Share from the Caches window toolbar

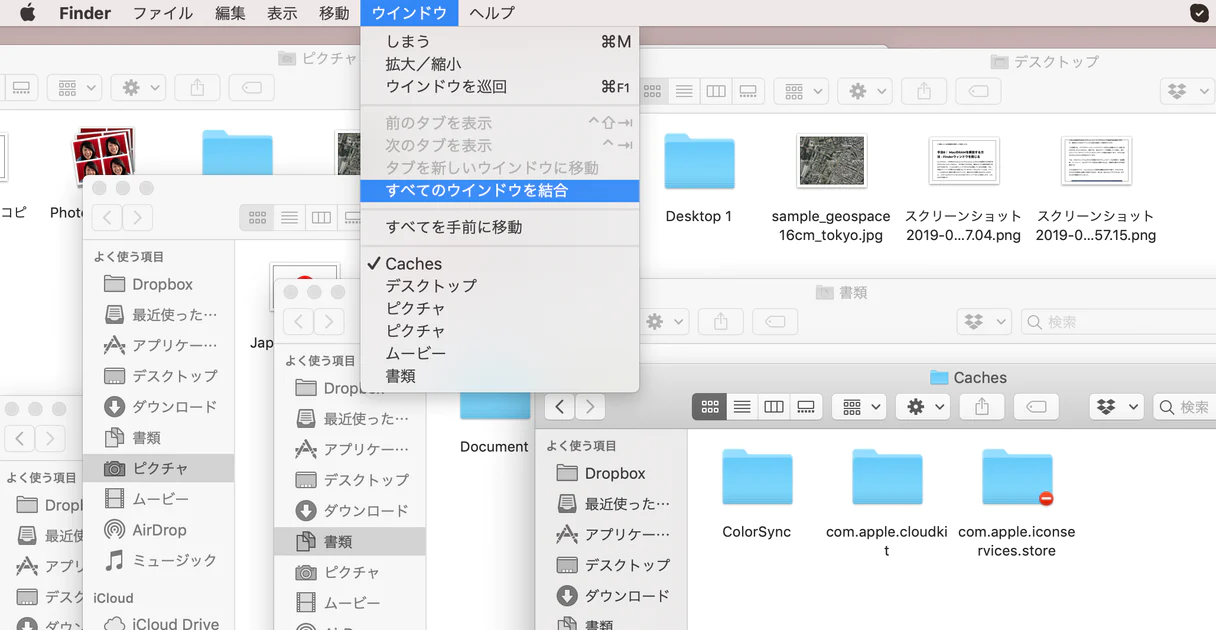982,407
